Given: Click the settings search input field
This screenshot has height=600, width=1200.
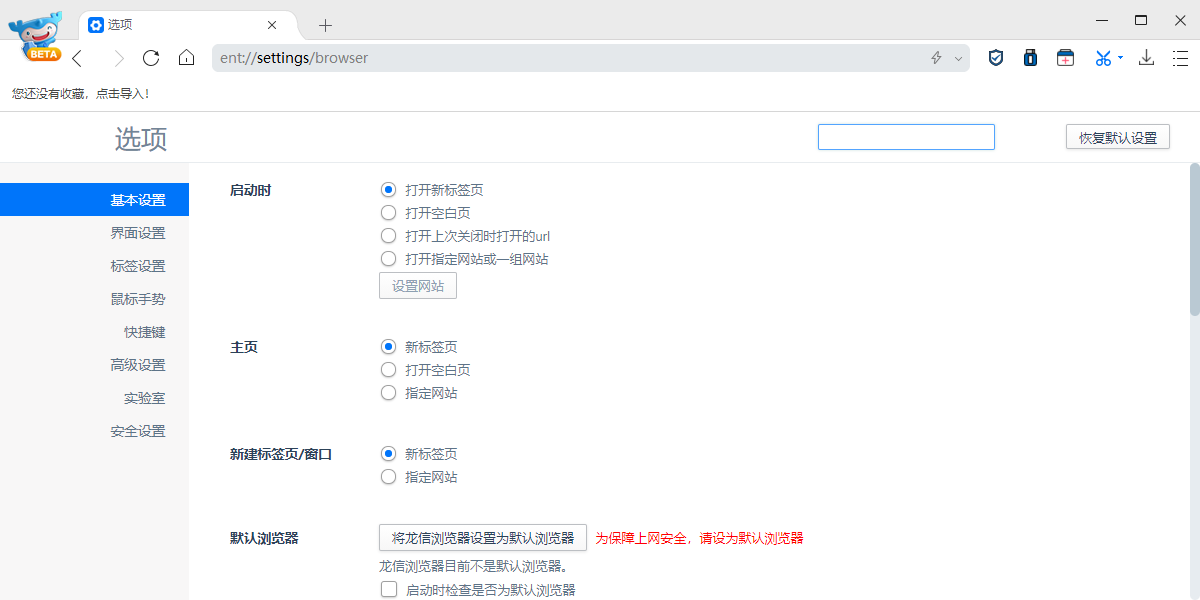Looking at the screenshot, I should tap(906, 136).
